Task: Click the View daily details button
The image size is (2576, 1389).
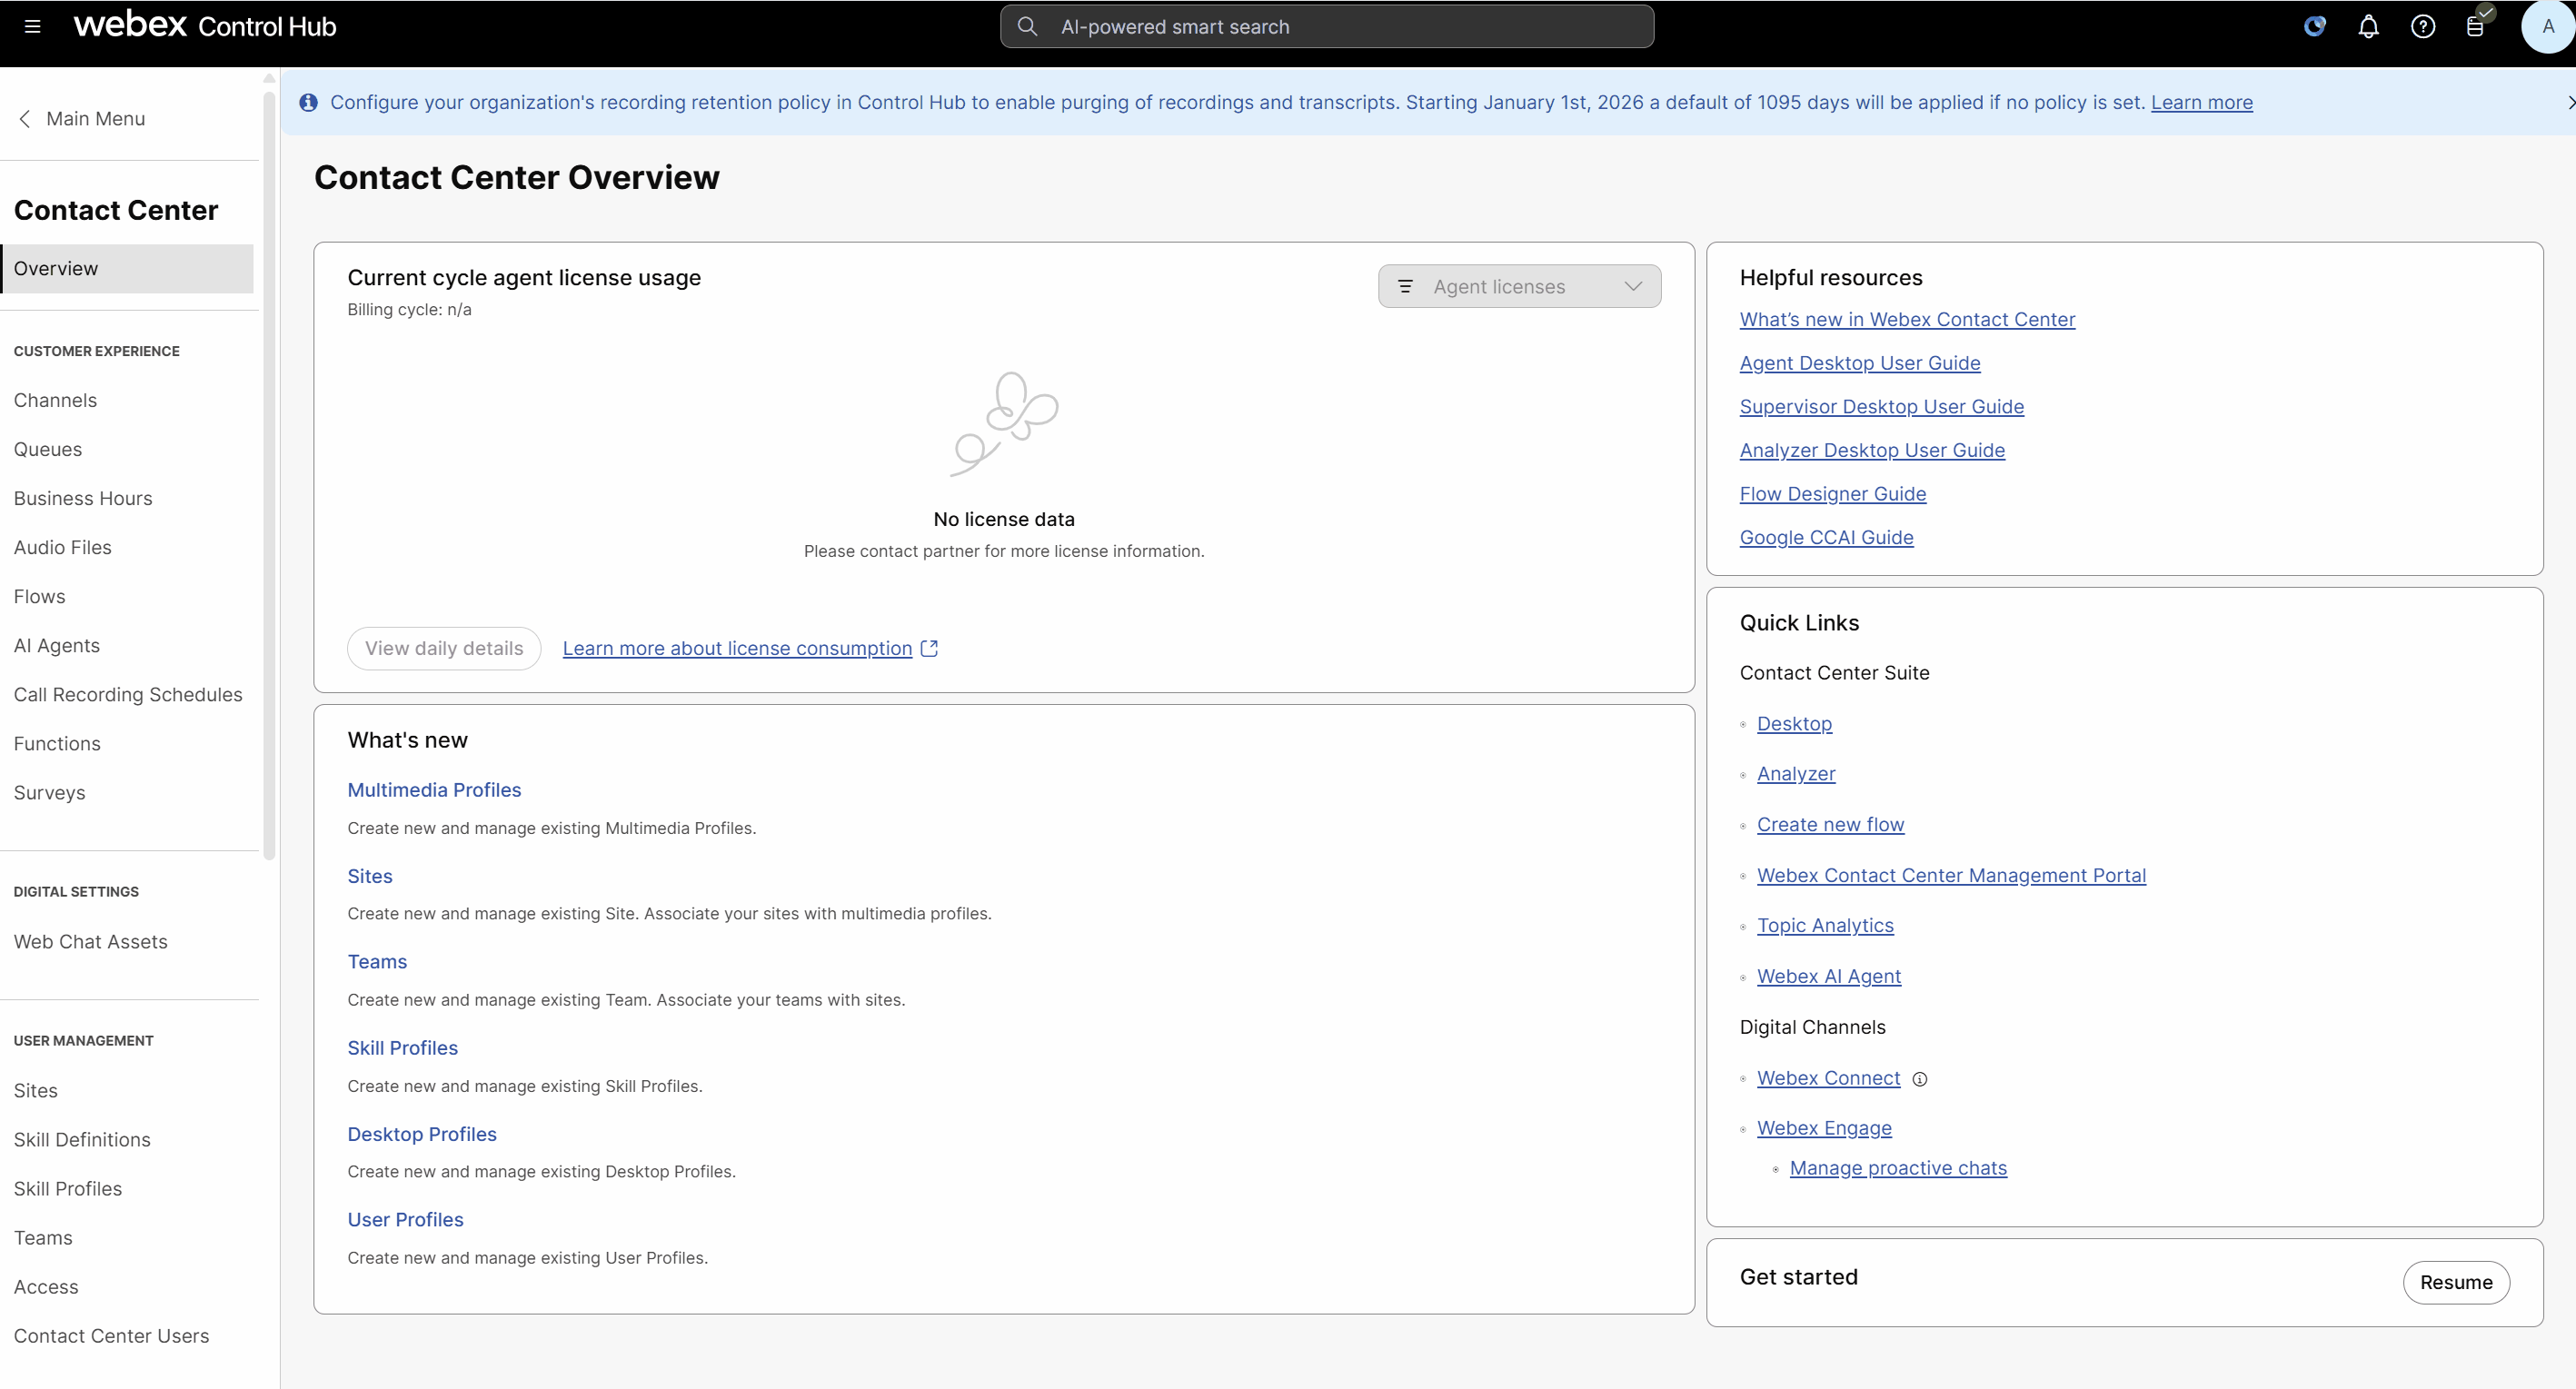Action: pyautogui.click(x=444, y=648)
